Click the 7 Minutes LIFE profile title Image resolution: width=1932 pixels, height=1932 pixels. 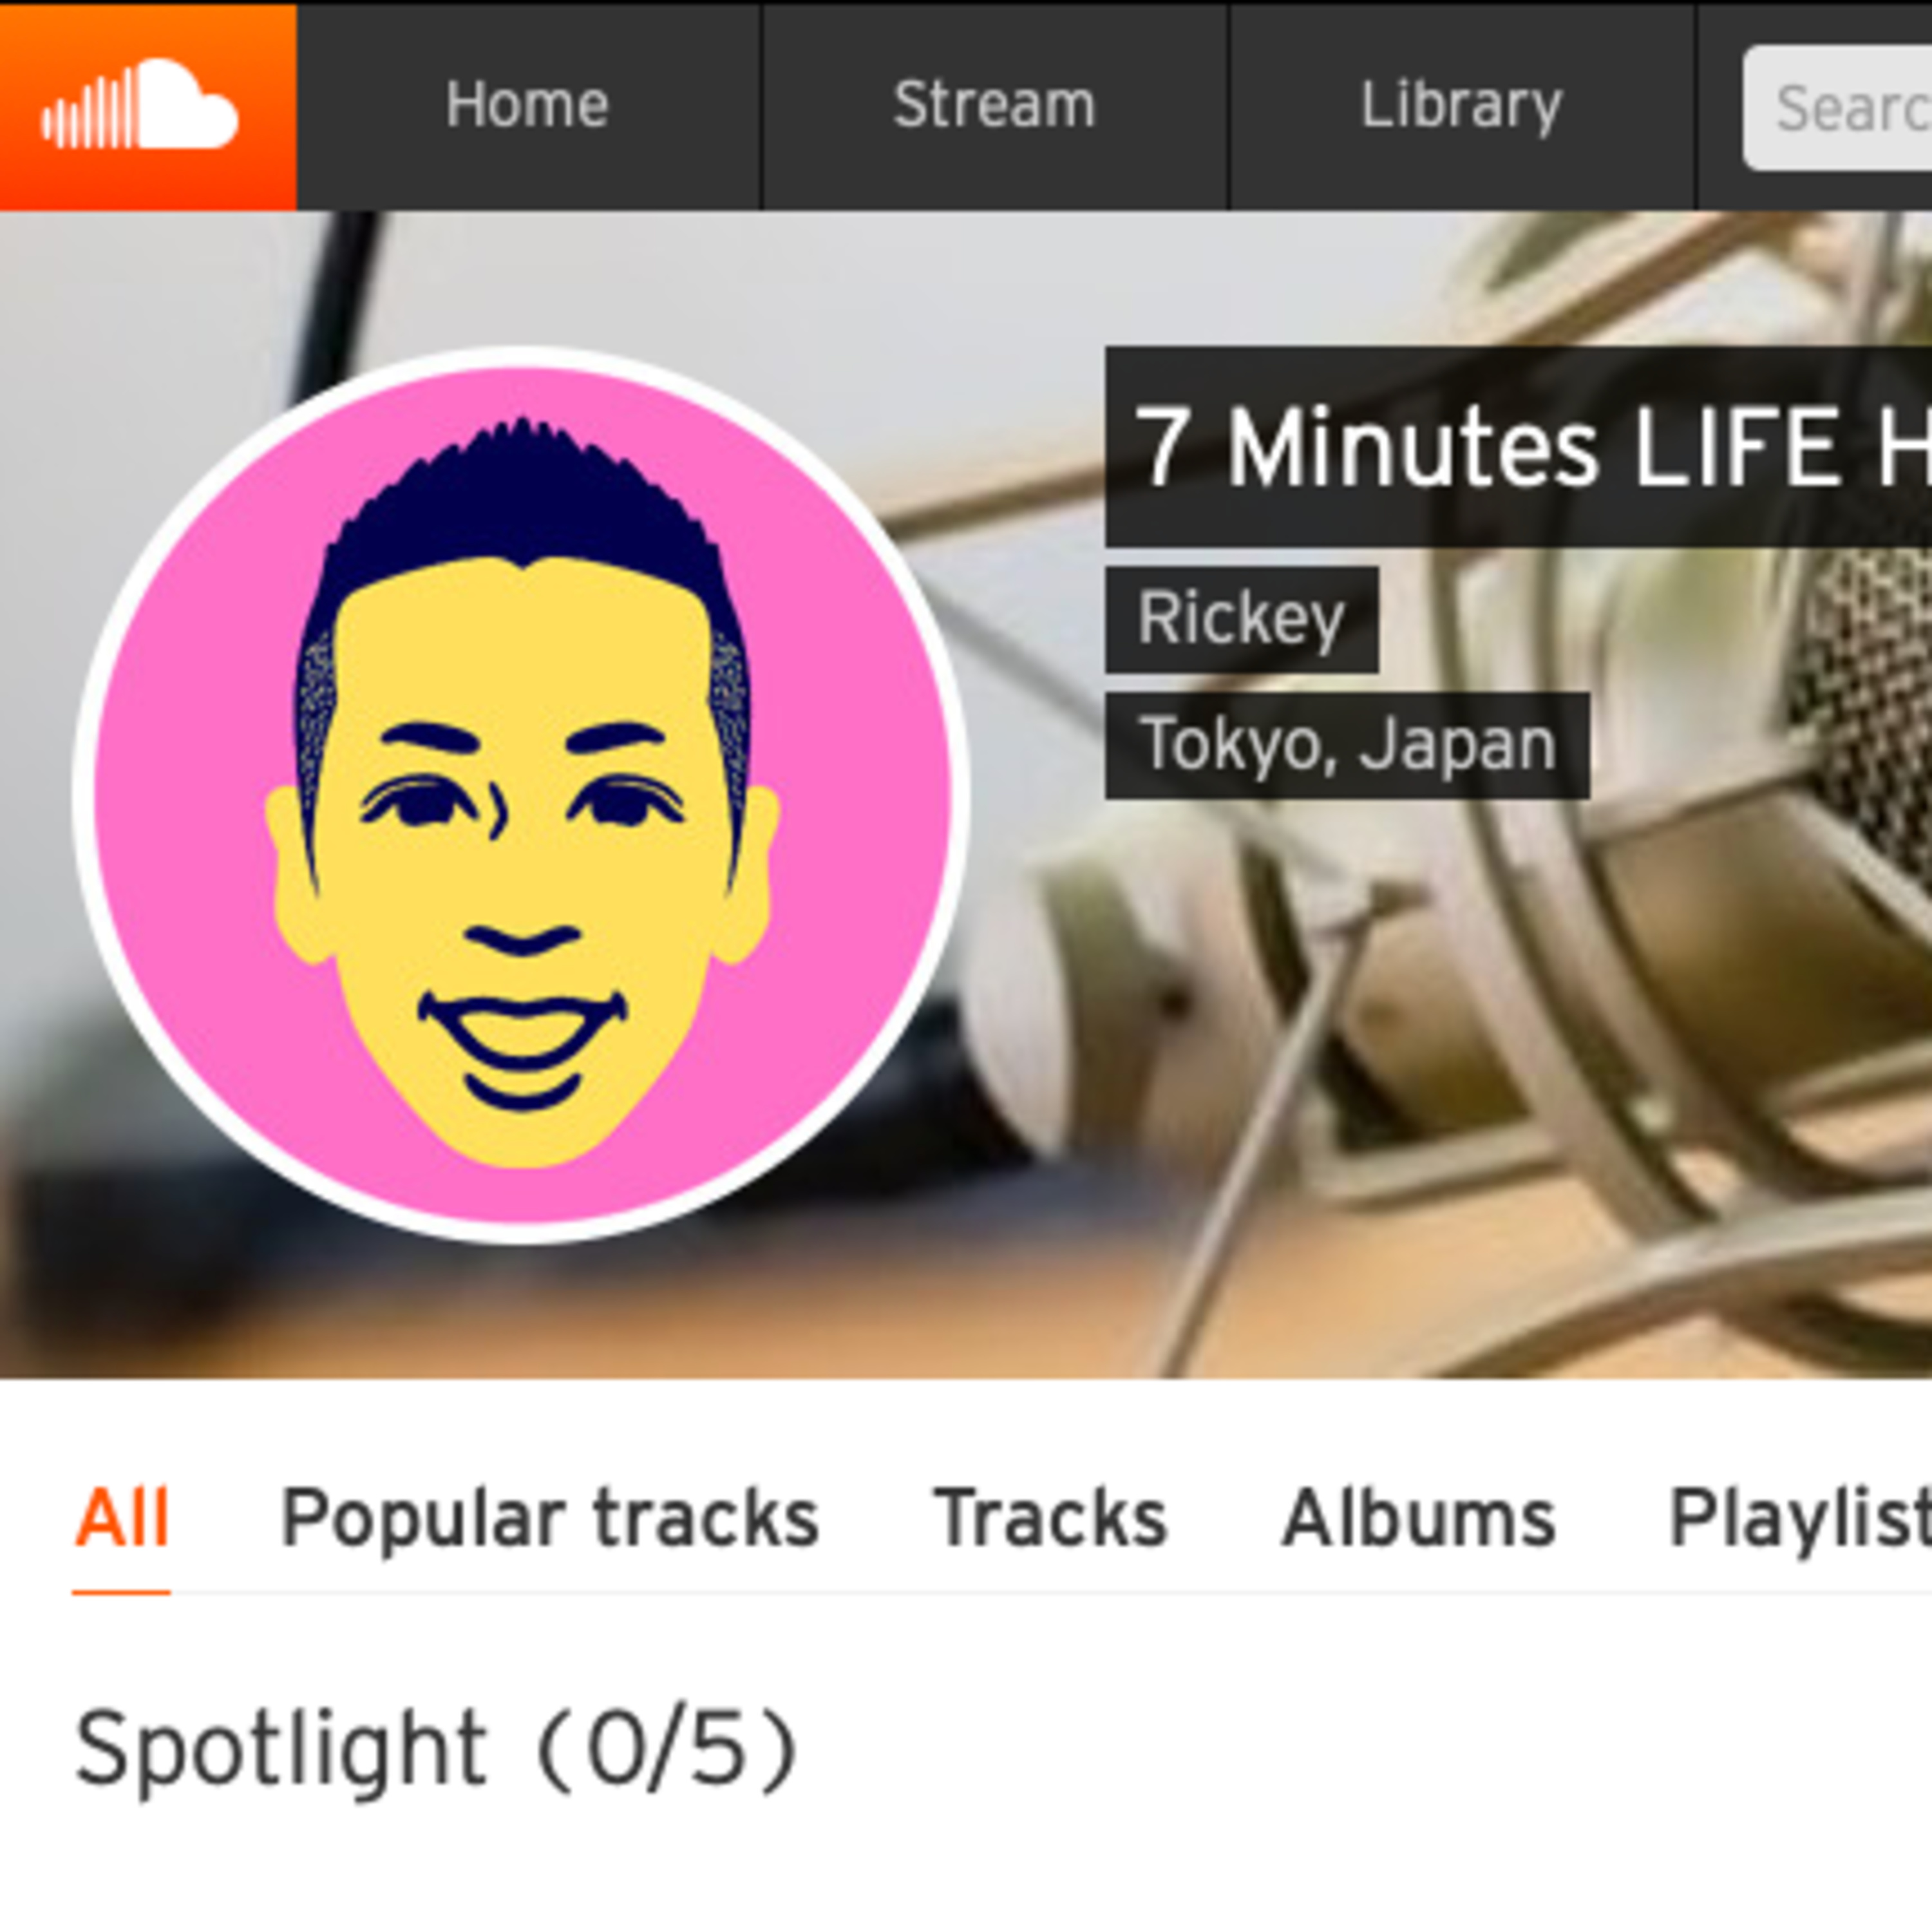pyautogui.click(x=1518, y=447)
